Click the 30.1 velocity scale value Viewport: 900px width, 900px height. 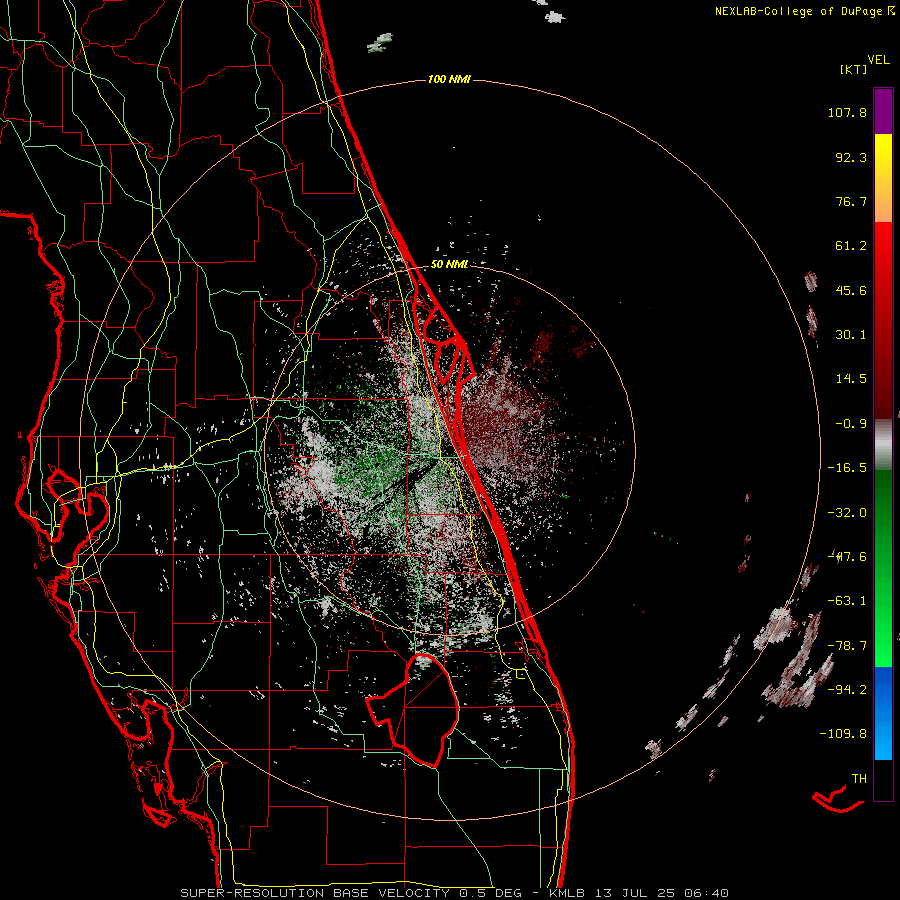(x=851, y=335)
